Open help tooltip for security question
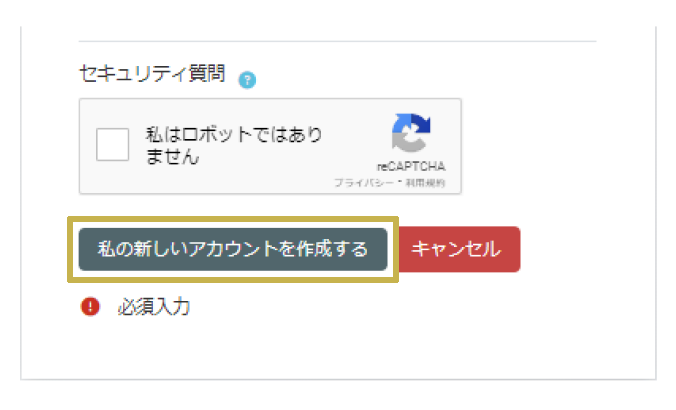Viewport: 676px width, 410px height. 247,80
